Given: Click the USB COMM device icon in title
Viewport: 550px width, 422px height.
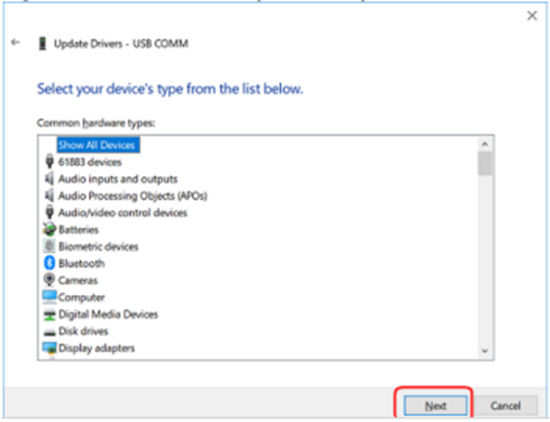Looking at the screenshot, I should pos(43,44).
